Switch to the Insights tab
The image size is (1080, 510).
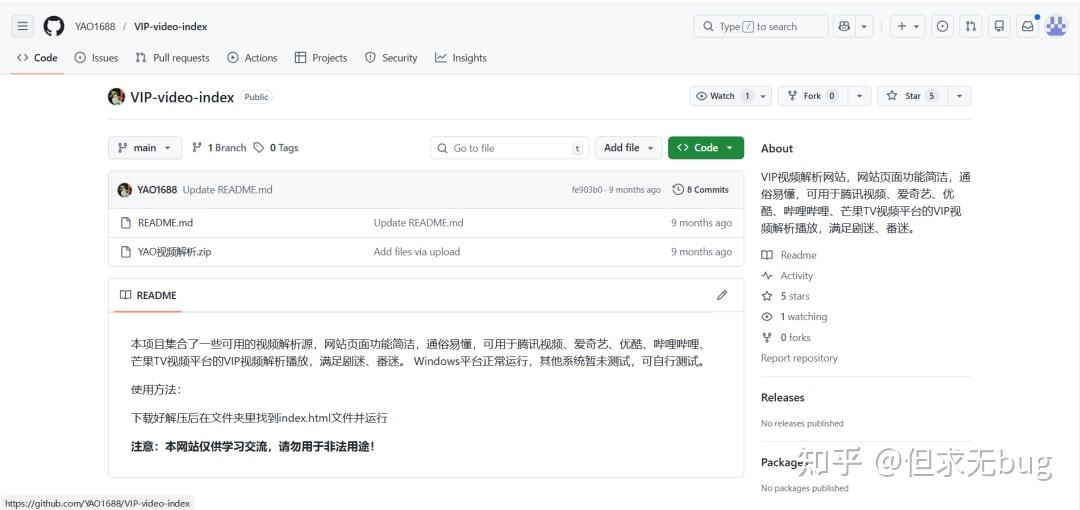click(x=461, y=58)
